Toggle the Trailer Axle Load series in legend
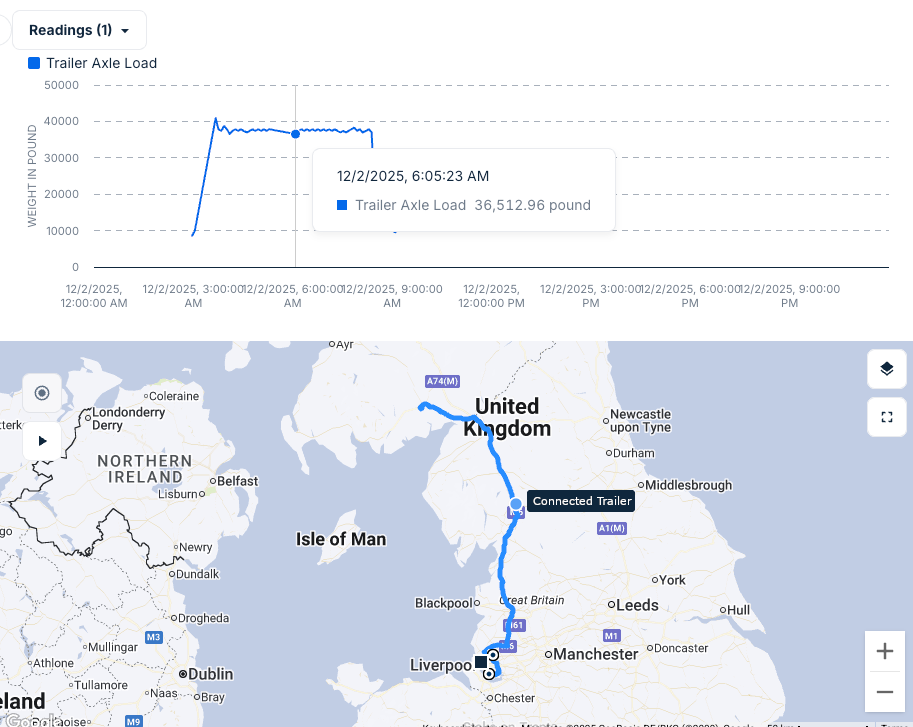Image resolution: width=913 pixels, height=727 pixels. tap(91, 63)
